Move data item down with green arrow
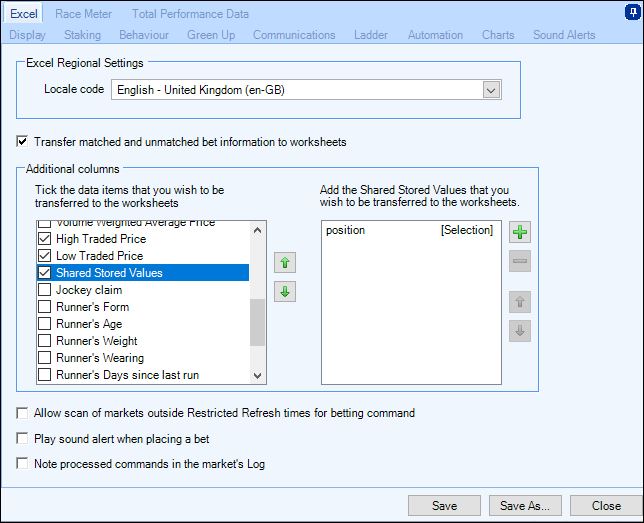This screenshot has width=644, height=523. 285,292
